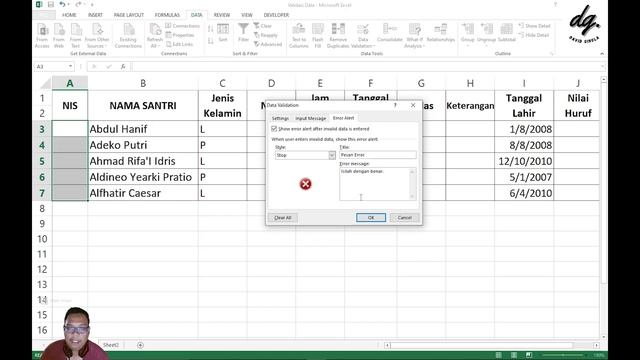The height and width of the screenshot is (360, 640).
Task: Open Advanced filter options
Action: (x=268, y=44)
